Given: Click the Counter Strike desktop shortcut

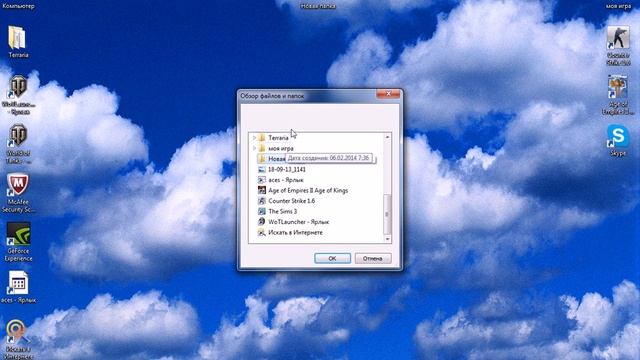Looking at the screenshot, I should [618, 45].
